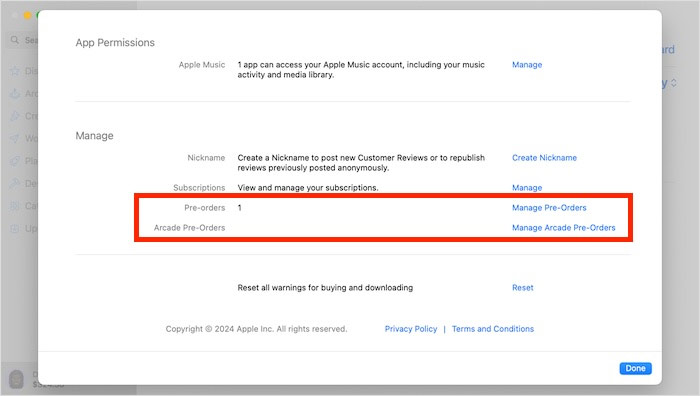The height and width of the screenshot is (396, 700).
Task: Click the account avatar in sidebar bottom
Action: (x=17, y=379)
